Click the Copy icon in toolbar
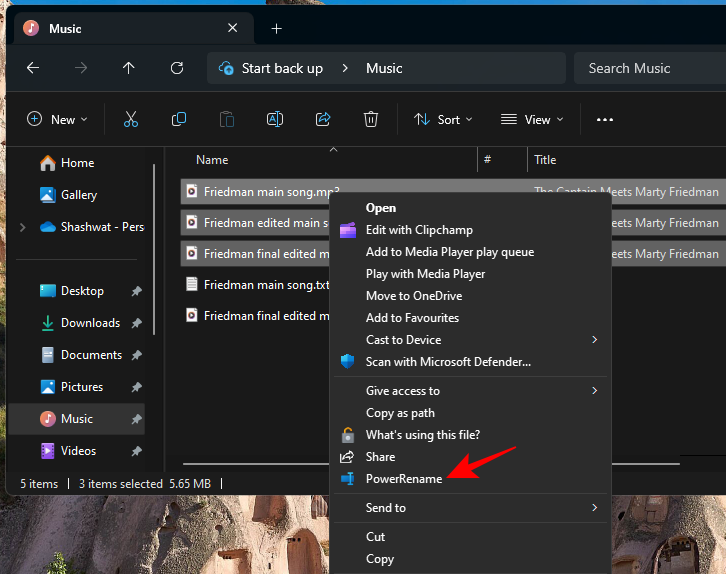726x574 pixels. click(x=179, y=119)
